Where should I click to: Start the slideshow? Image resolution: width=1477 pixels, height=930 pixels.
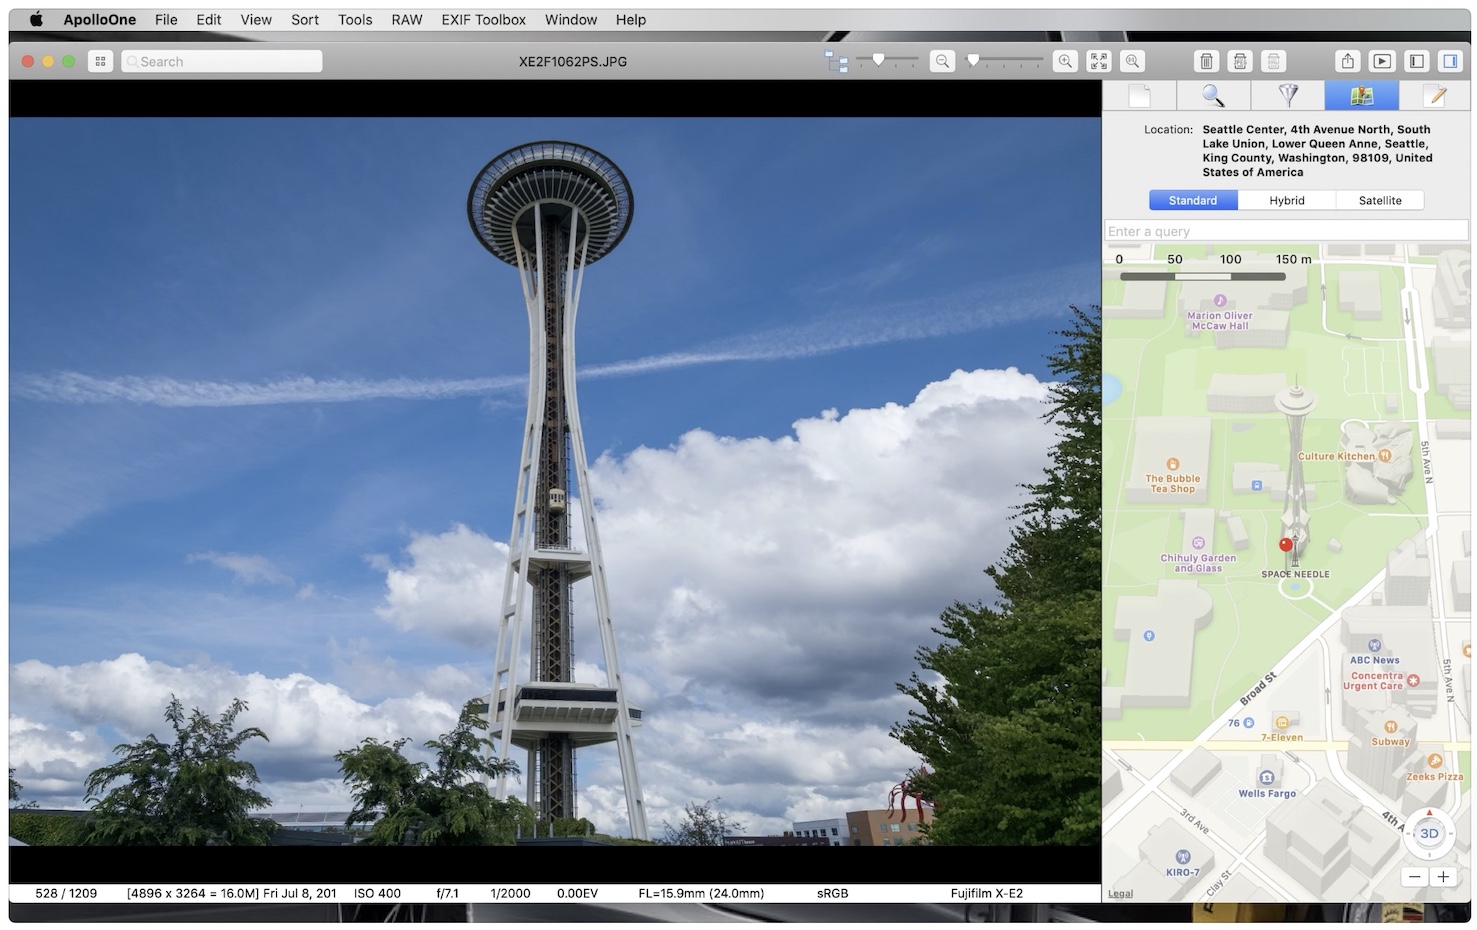1382,61
